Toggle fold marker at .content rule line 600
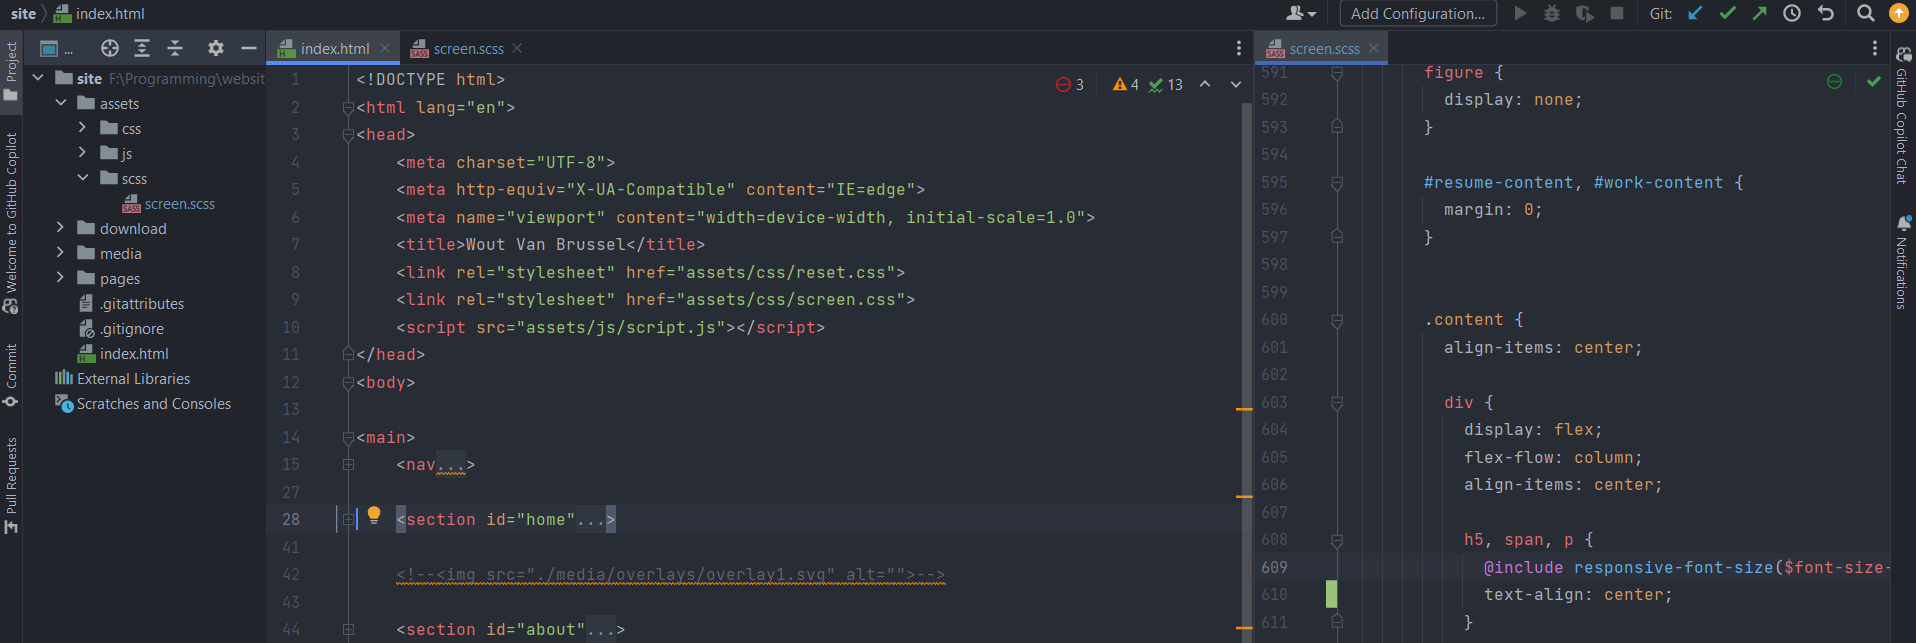 click(x=1337, y=320)
